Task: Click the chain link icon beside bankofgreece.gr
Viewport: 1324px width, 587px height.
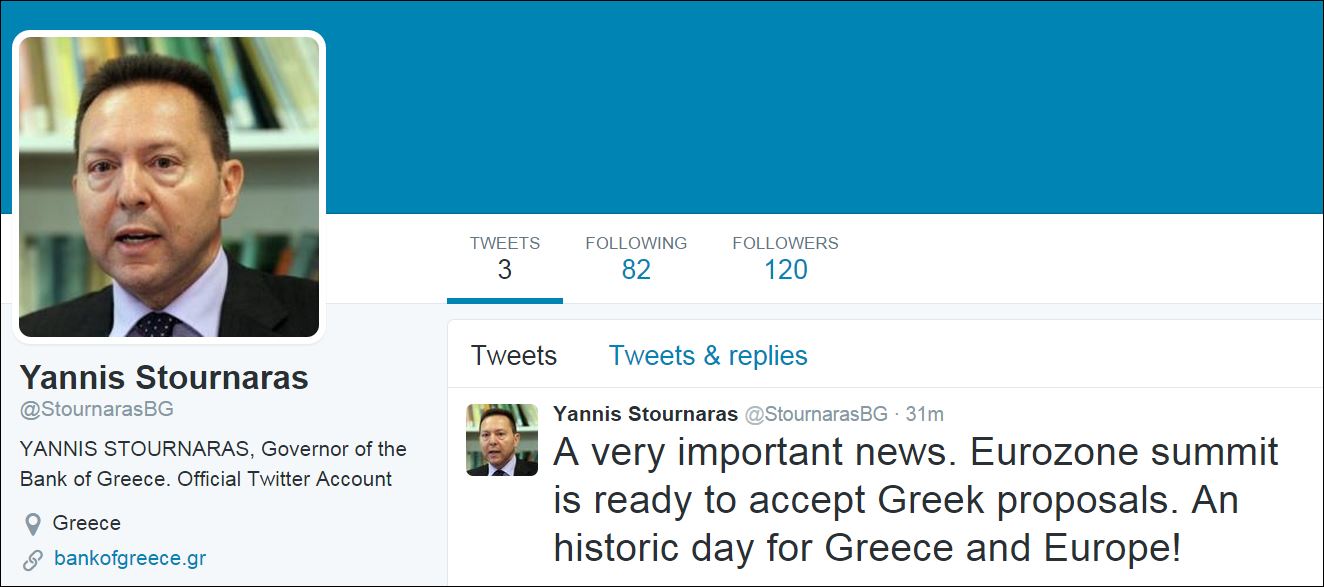Action: pyautogui.click(x=33, y=559)
